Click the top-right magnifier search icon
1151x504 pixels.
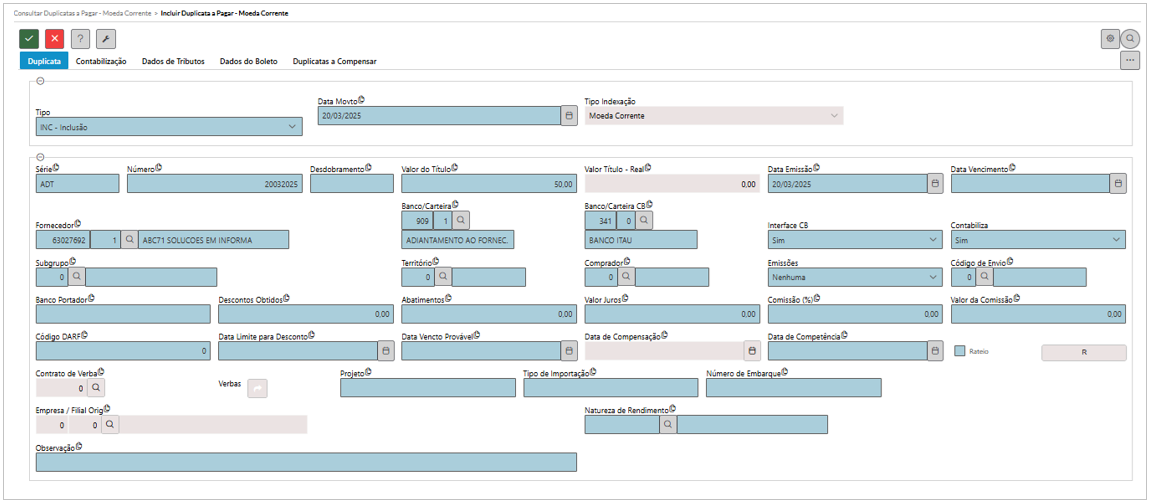[1130, 39]
